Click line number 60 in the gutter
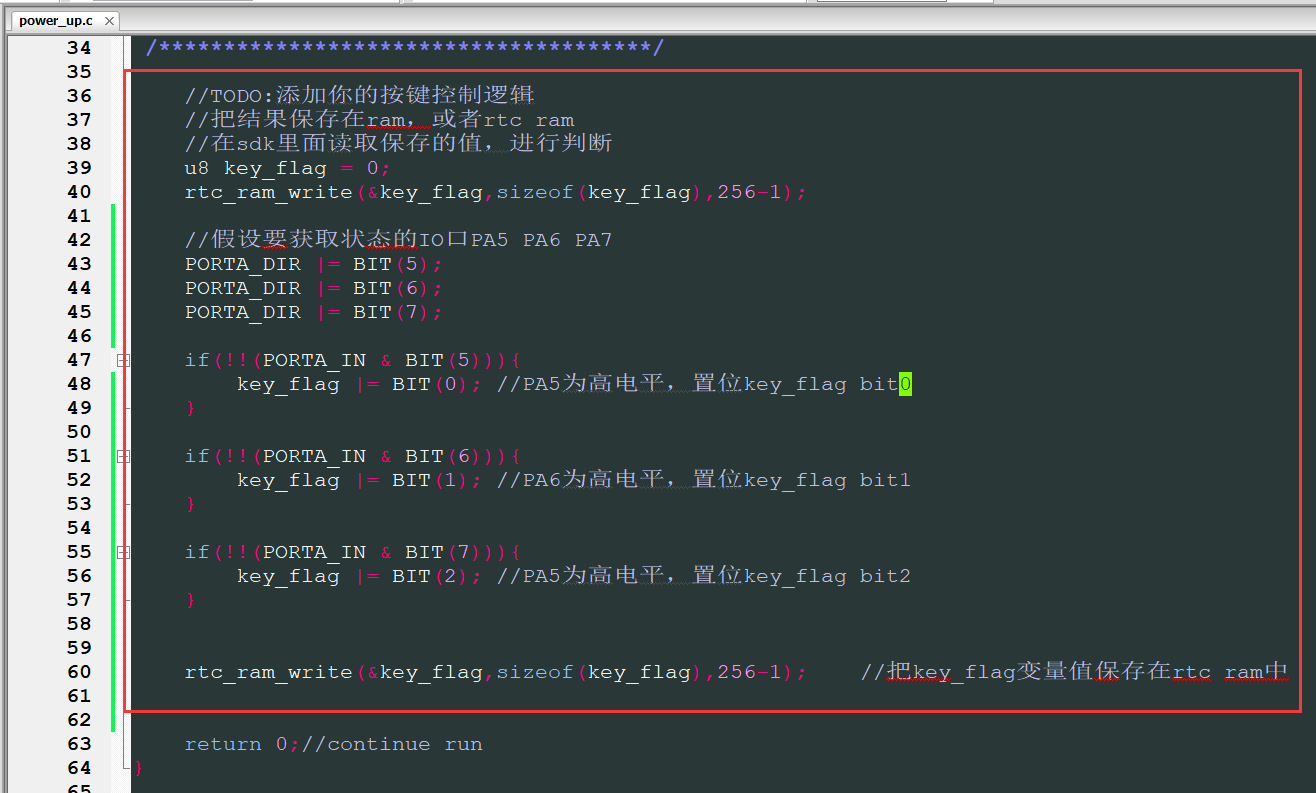Image resolution: width=1316 pixels, height=793 pixels. click(79, 672)
